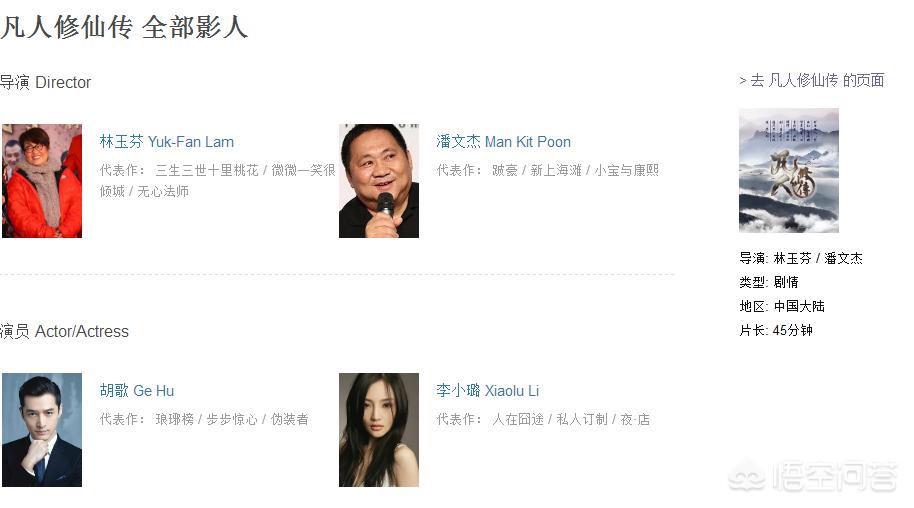Click 琅琊榜 in 胡歌's 代表作
The image size is (914, 508).
[x=174, y=419]
